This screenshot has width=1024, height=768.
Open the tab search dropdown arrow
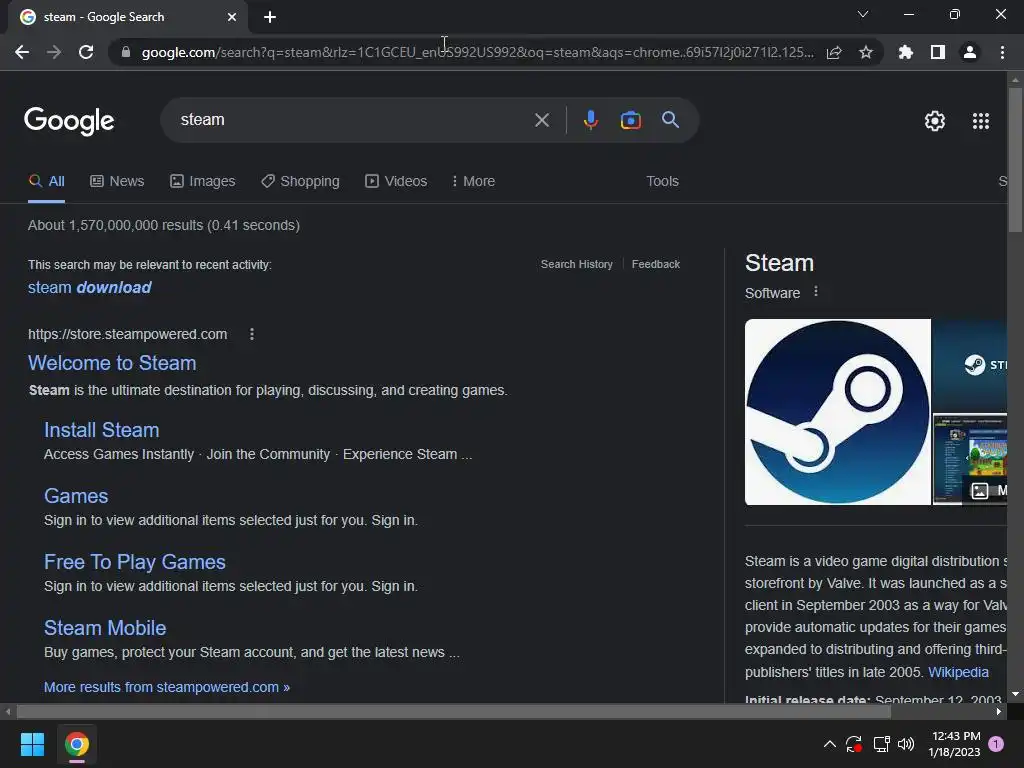[863, 14]
